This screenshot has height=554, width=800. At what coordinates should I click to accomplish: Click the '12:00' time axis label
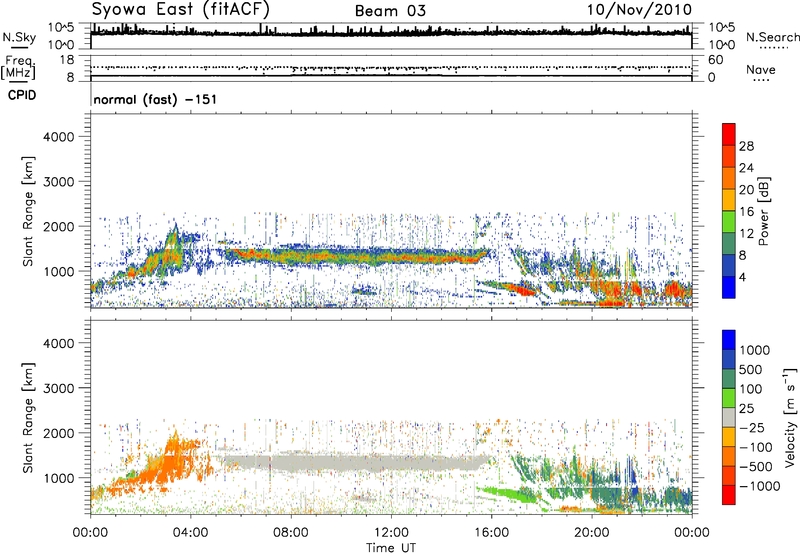click(391, 533)
